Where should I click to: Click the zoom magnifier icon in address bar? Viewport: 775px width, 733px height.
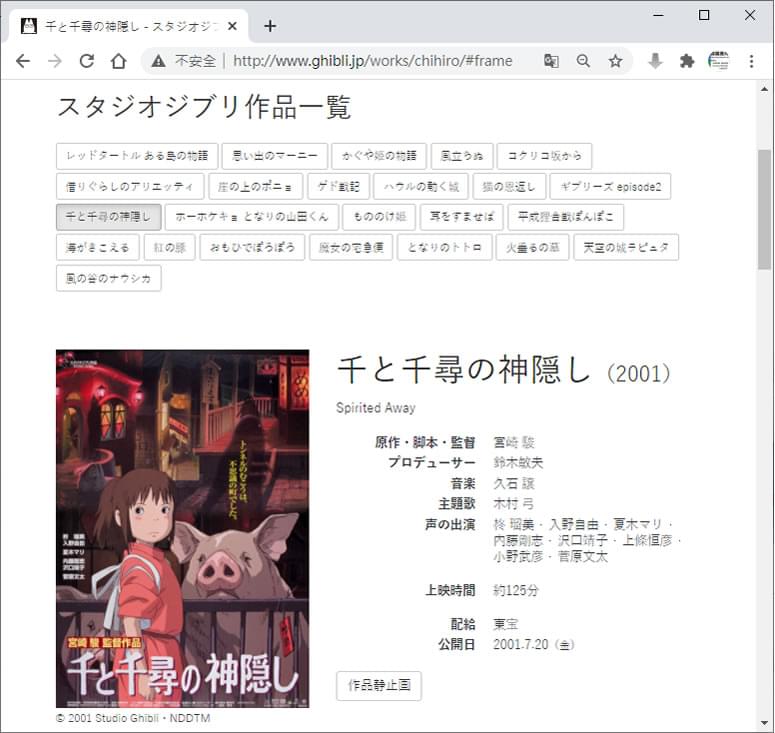pyautogui.click(x=583, y=61)
